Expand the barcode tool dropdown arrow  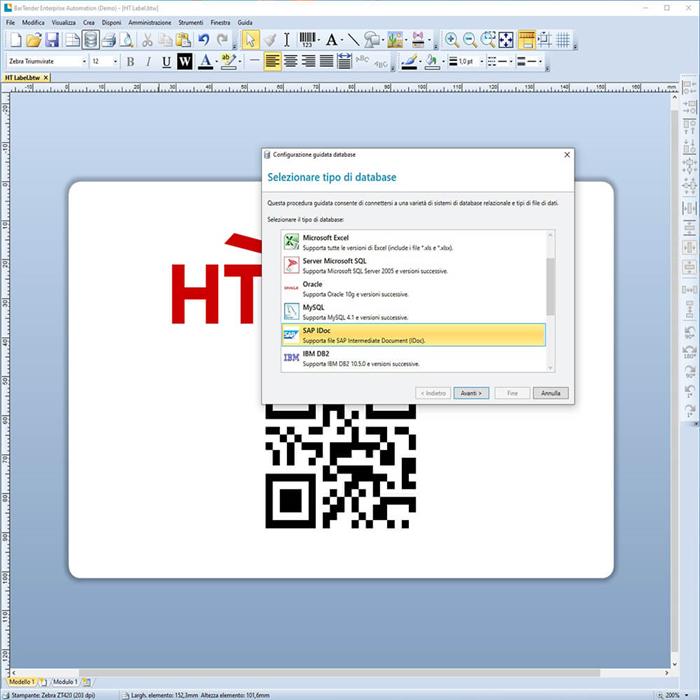tap(319, 40)
